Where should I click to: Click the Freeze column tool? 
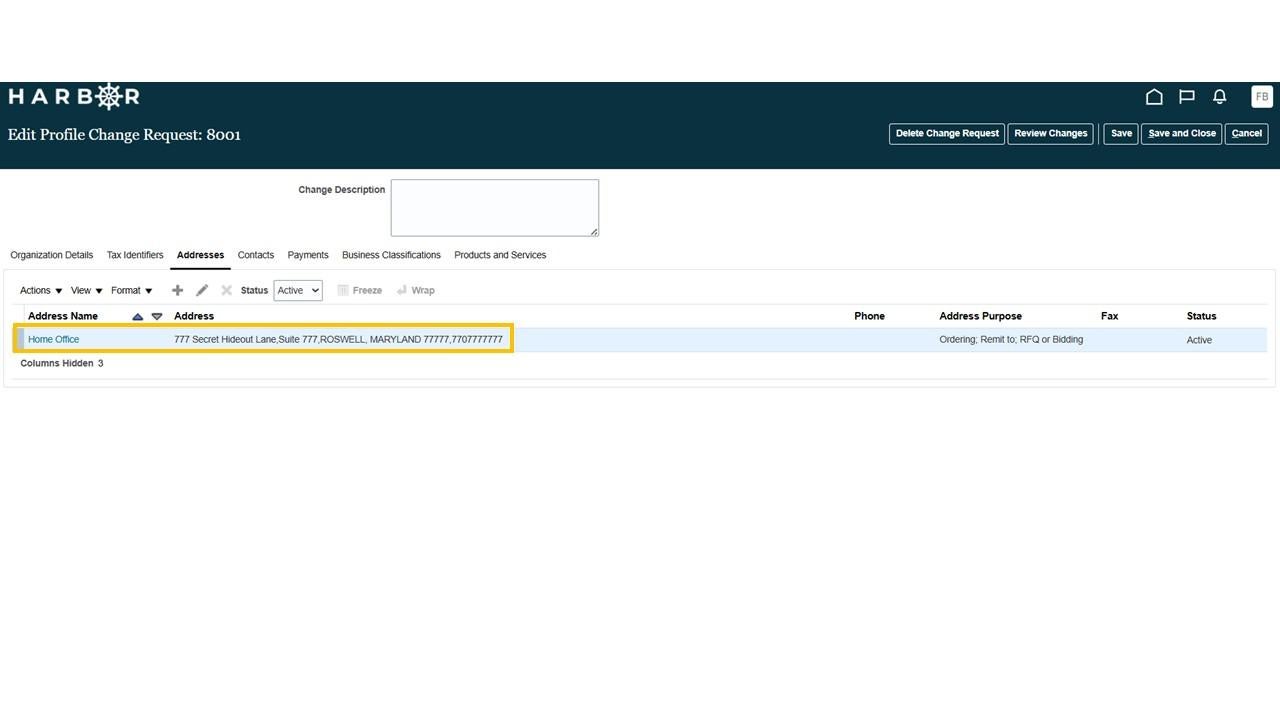click(x=360, y=290)
